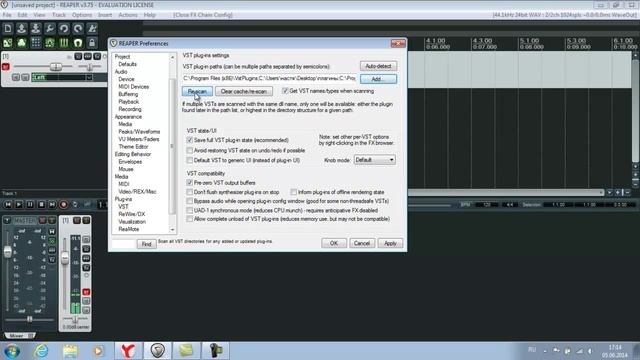The width and height of the screenshot is (640, 360).
Task: Toggle the Locking padlock toolbar icon
Action: (92, 42)
